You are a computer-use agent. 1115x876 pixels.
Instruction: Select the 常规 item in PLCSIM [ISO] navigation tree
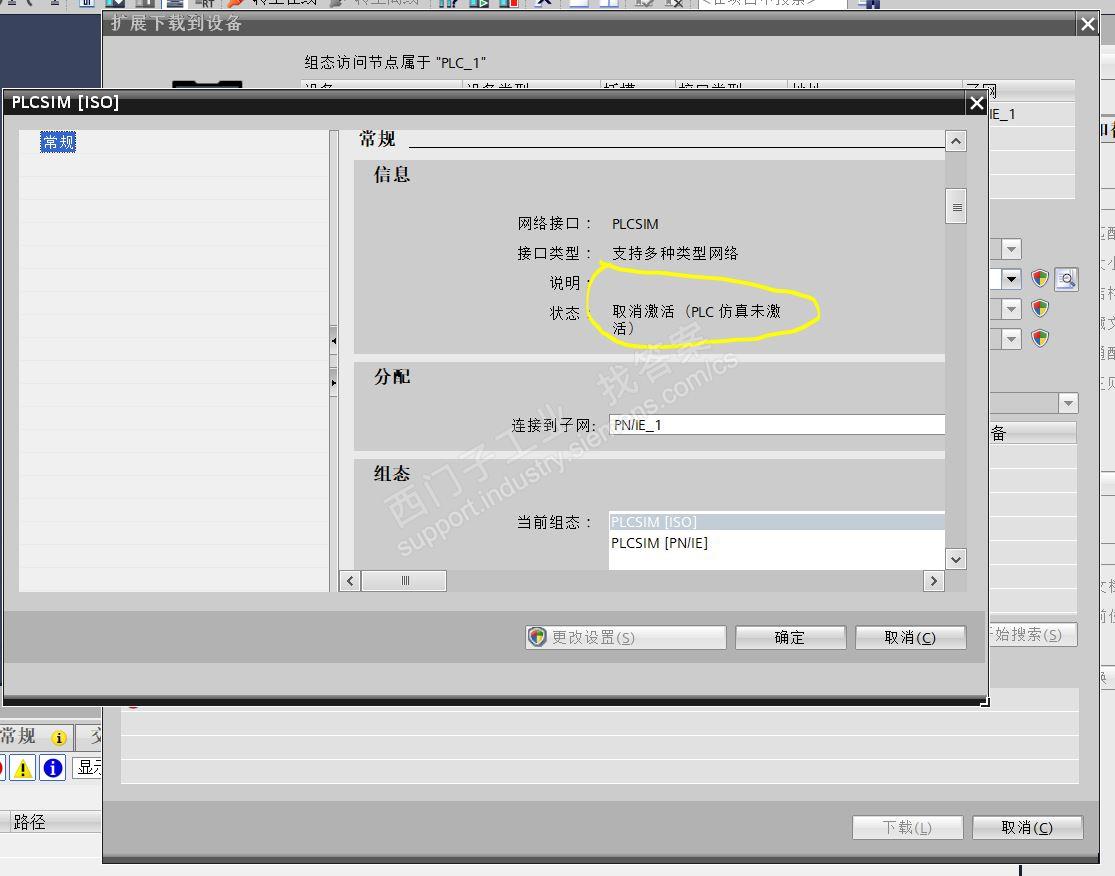pyautogui.click(x=58, y=142)
